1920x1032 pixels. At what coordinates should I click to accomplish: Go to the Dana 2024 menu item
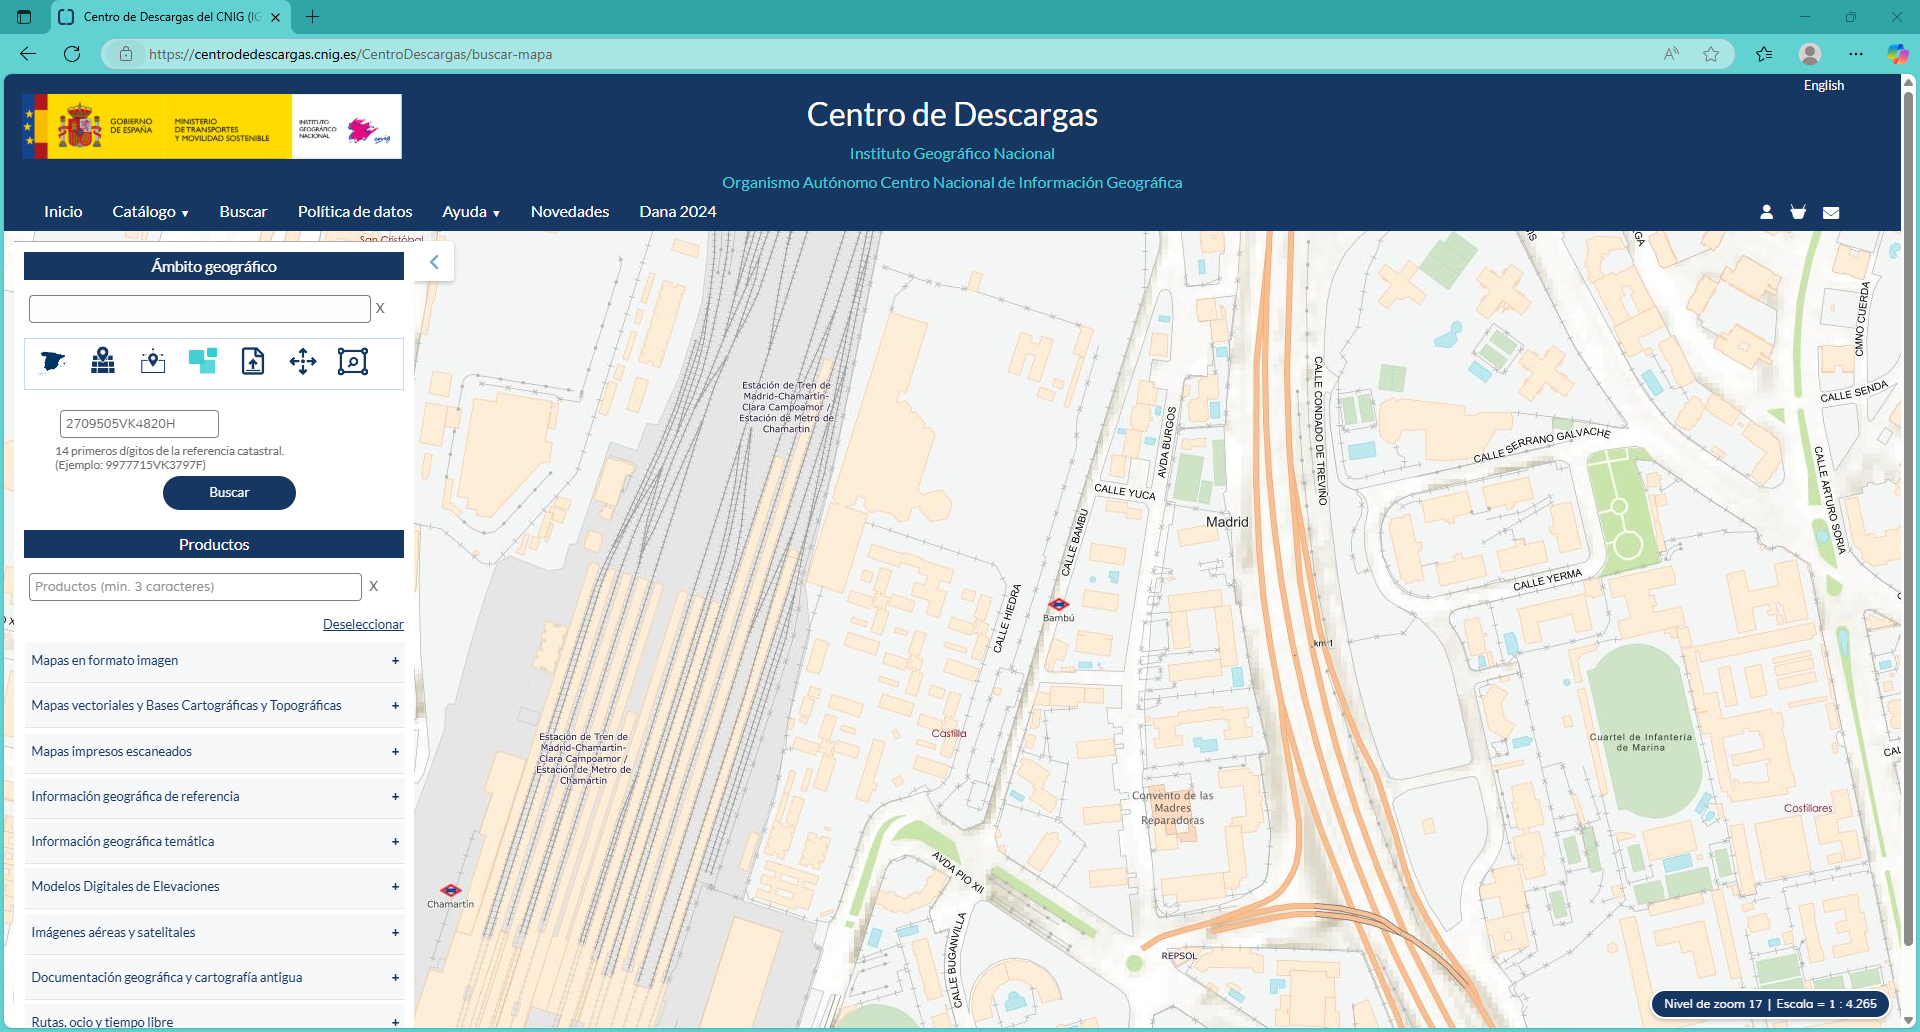[677, 212]
